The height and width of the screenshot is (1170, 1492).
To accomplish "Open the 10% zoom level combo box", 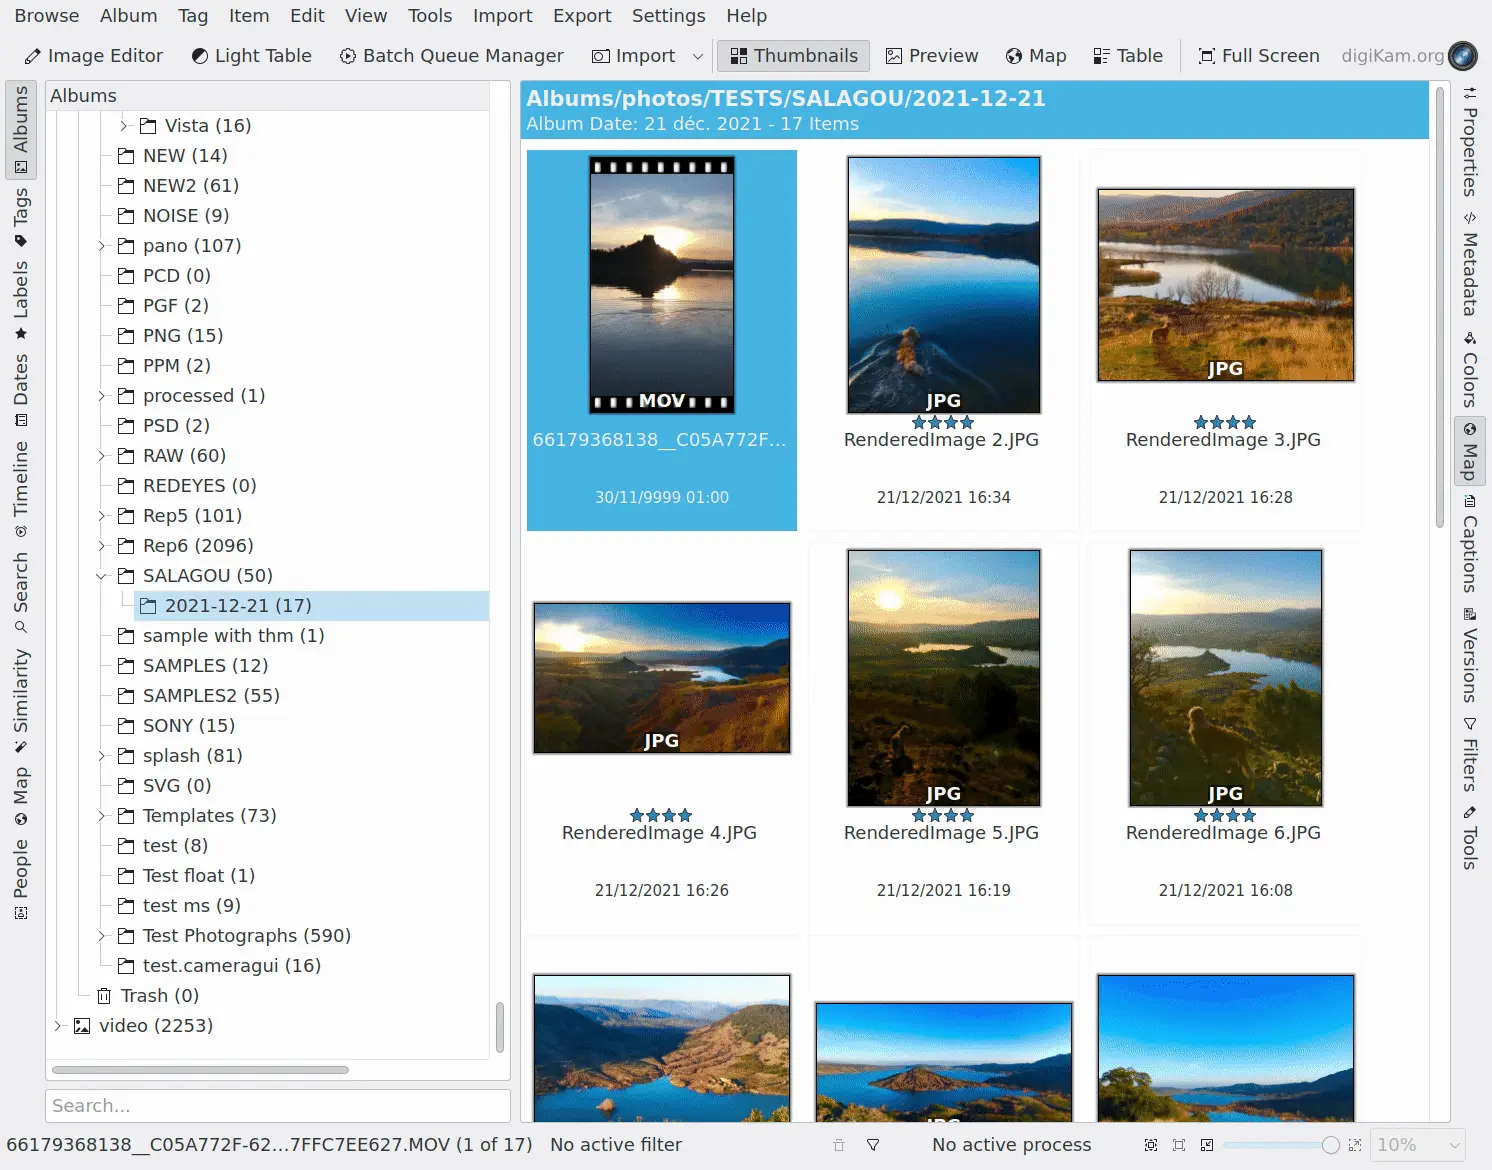I will 1419,1145.
